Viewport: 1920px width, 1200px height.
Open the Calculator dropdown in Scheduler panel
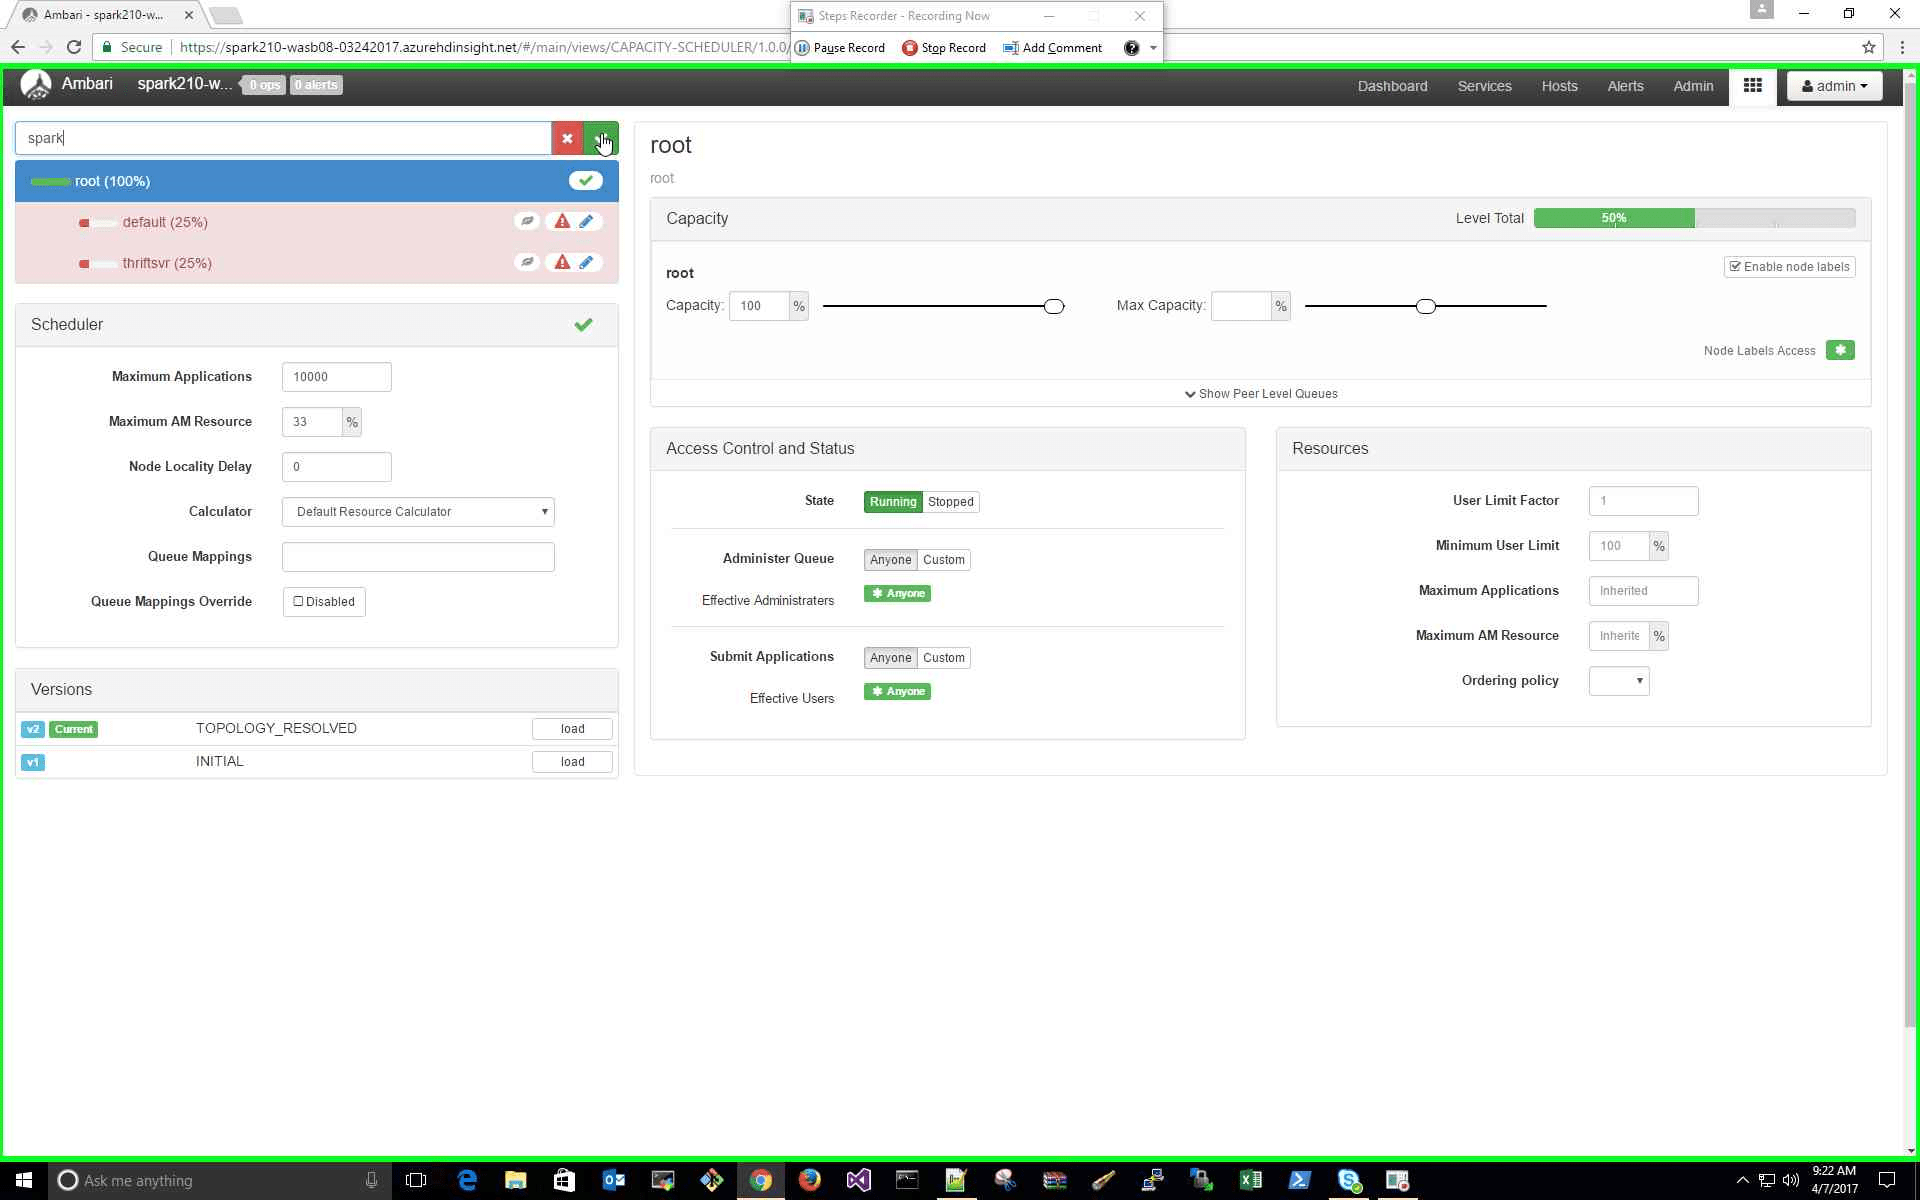417,511
